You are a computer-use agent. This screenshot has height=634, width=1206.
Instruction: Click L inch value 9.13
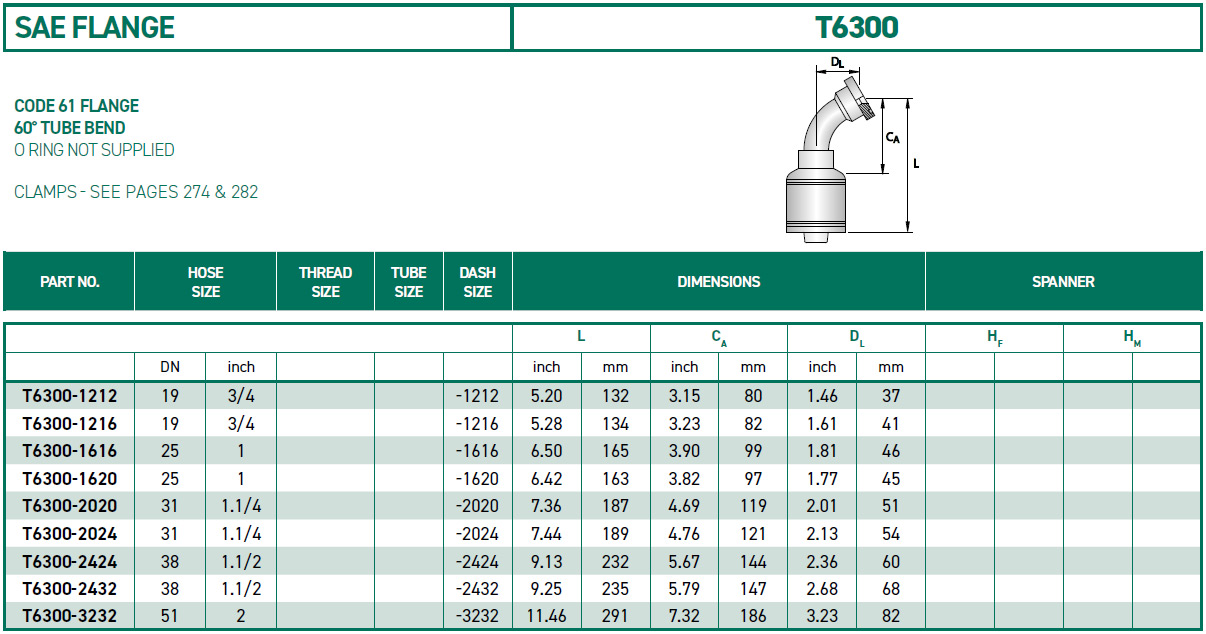pyautogui.click(x=546, y=561)
